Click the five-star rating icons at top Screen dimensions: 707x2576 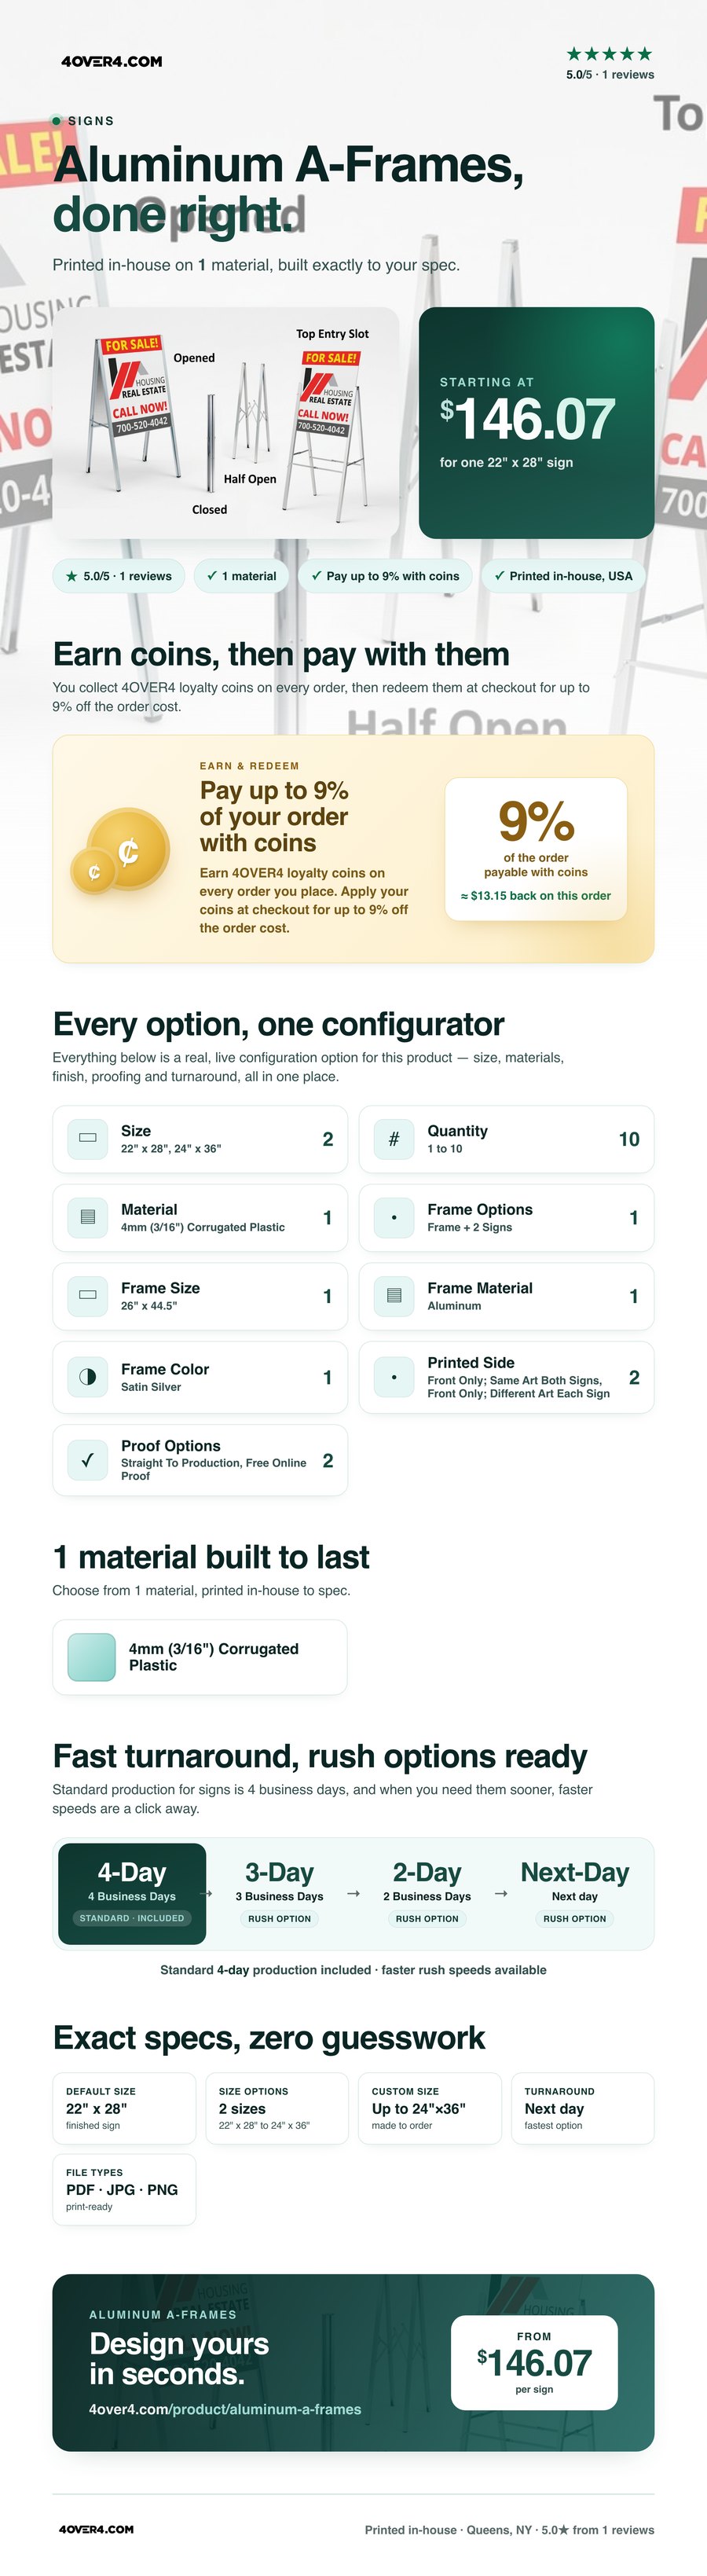tap(609, 54)
